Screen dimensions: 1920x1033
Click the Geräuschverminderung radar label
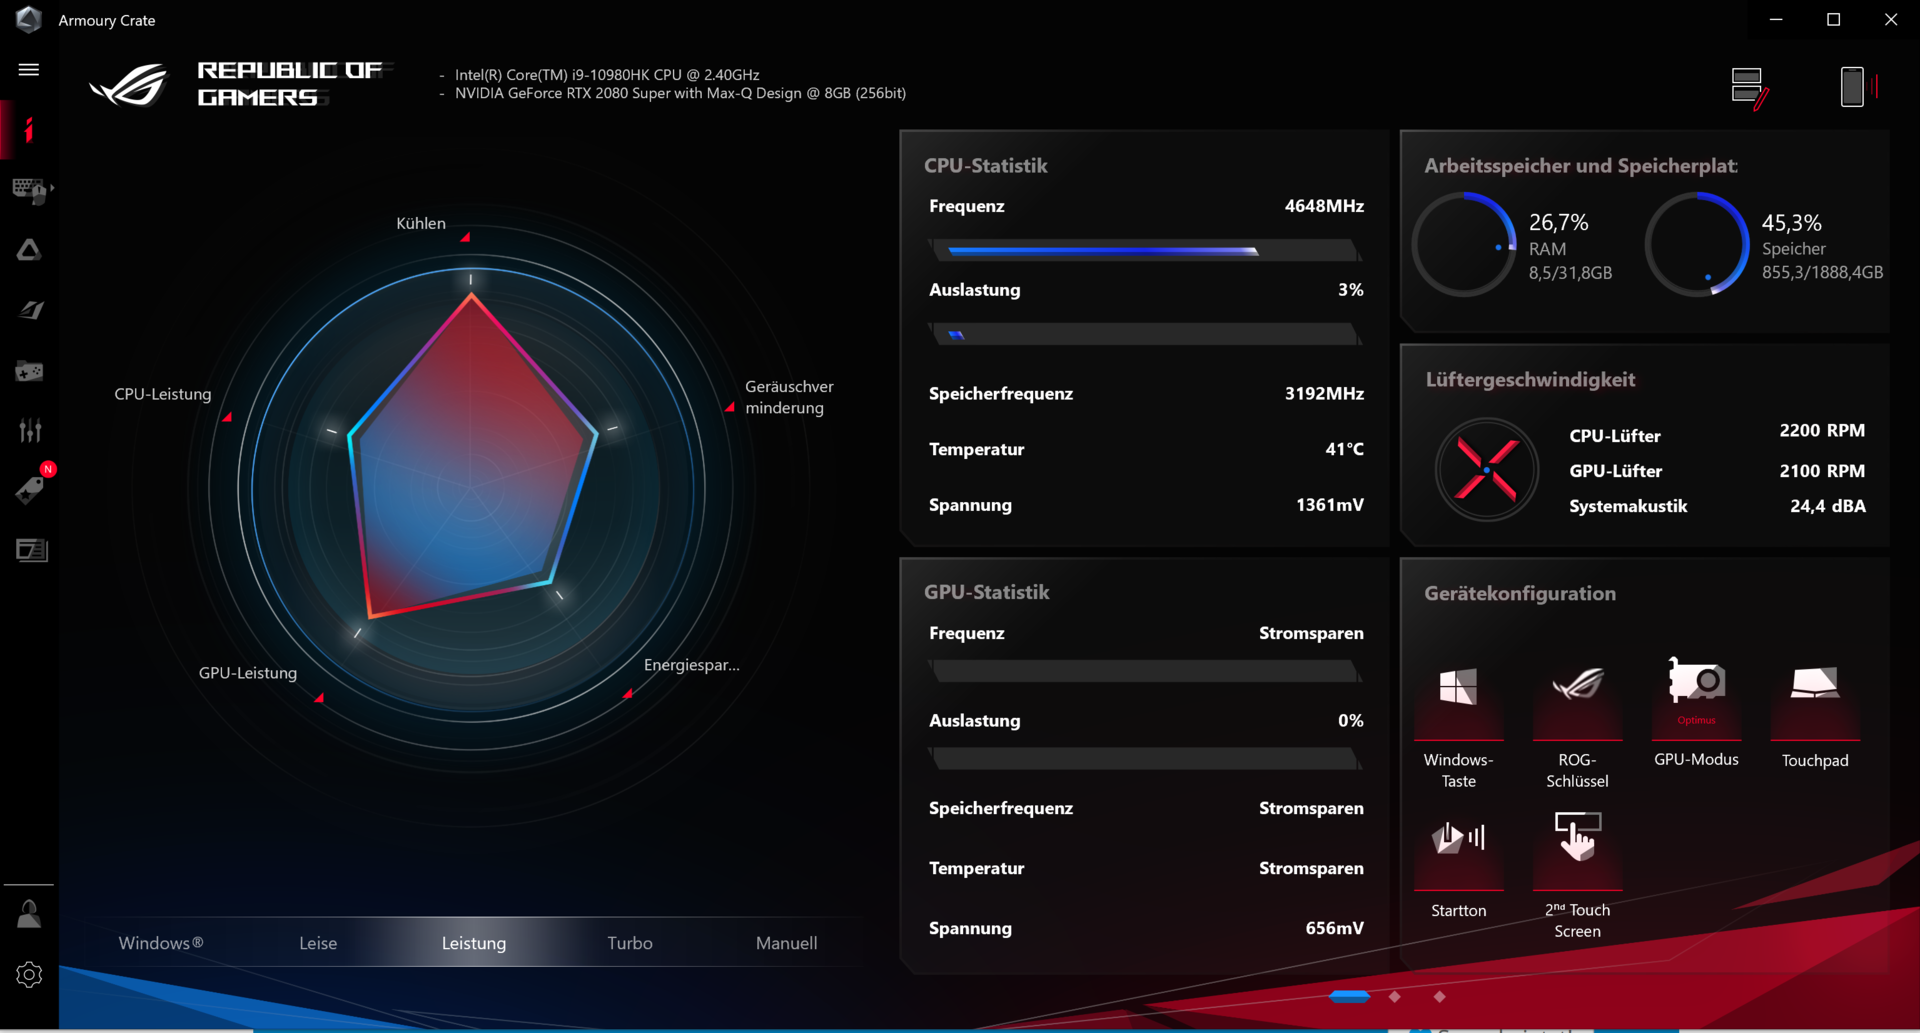[789, 397]
